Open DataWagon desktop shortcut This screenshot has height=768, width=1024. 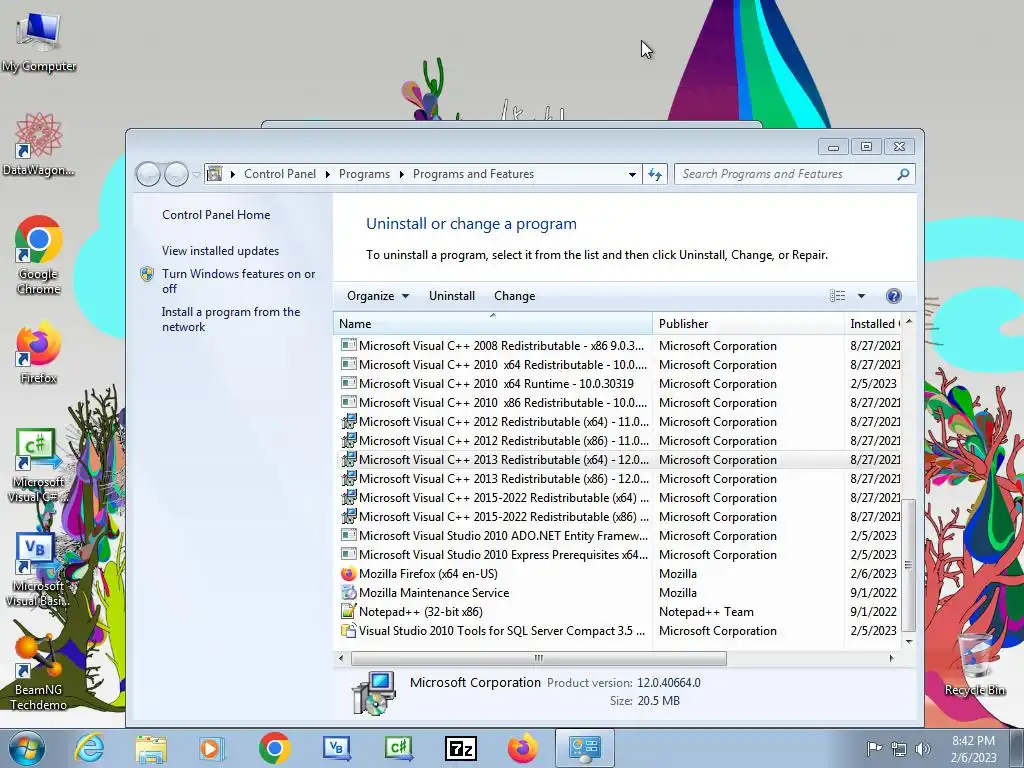click(x=39, y=144)
